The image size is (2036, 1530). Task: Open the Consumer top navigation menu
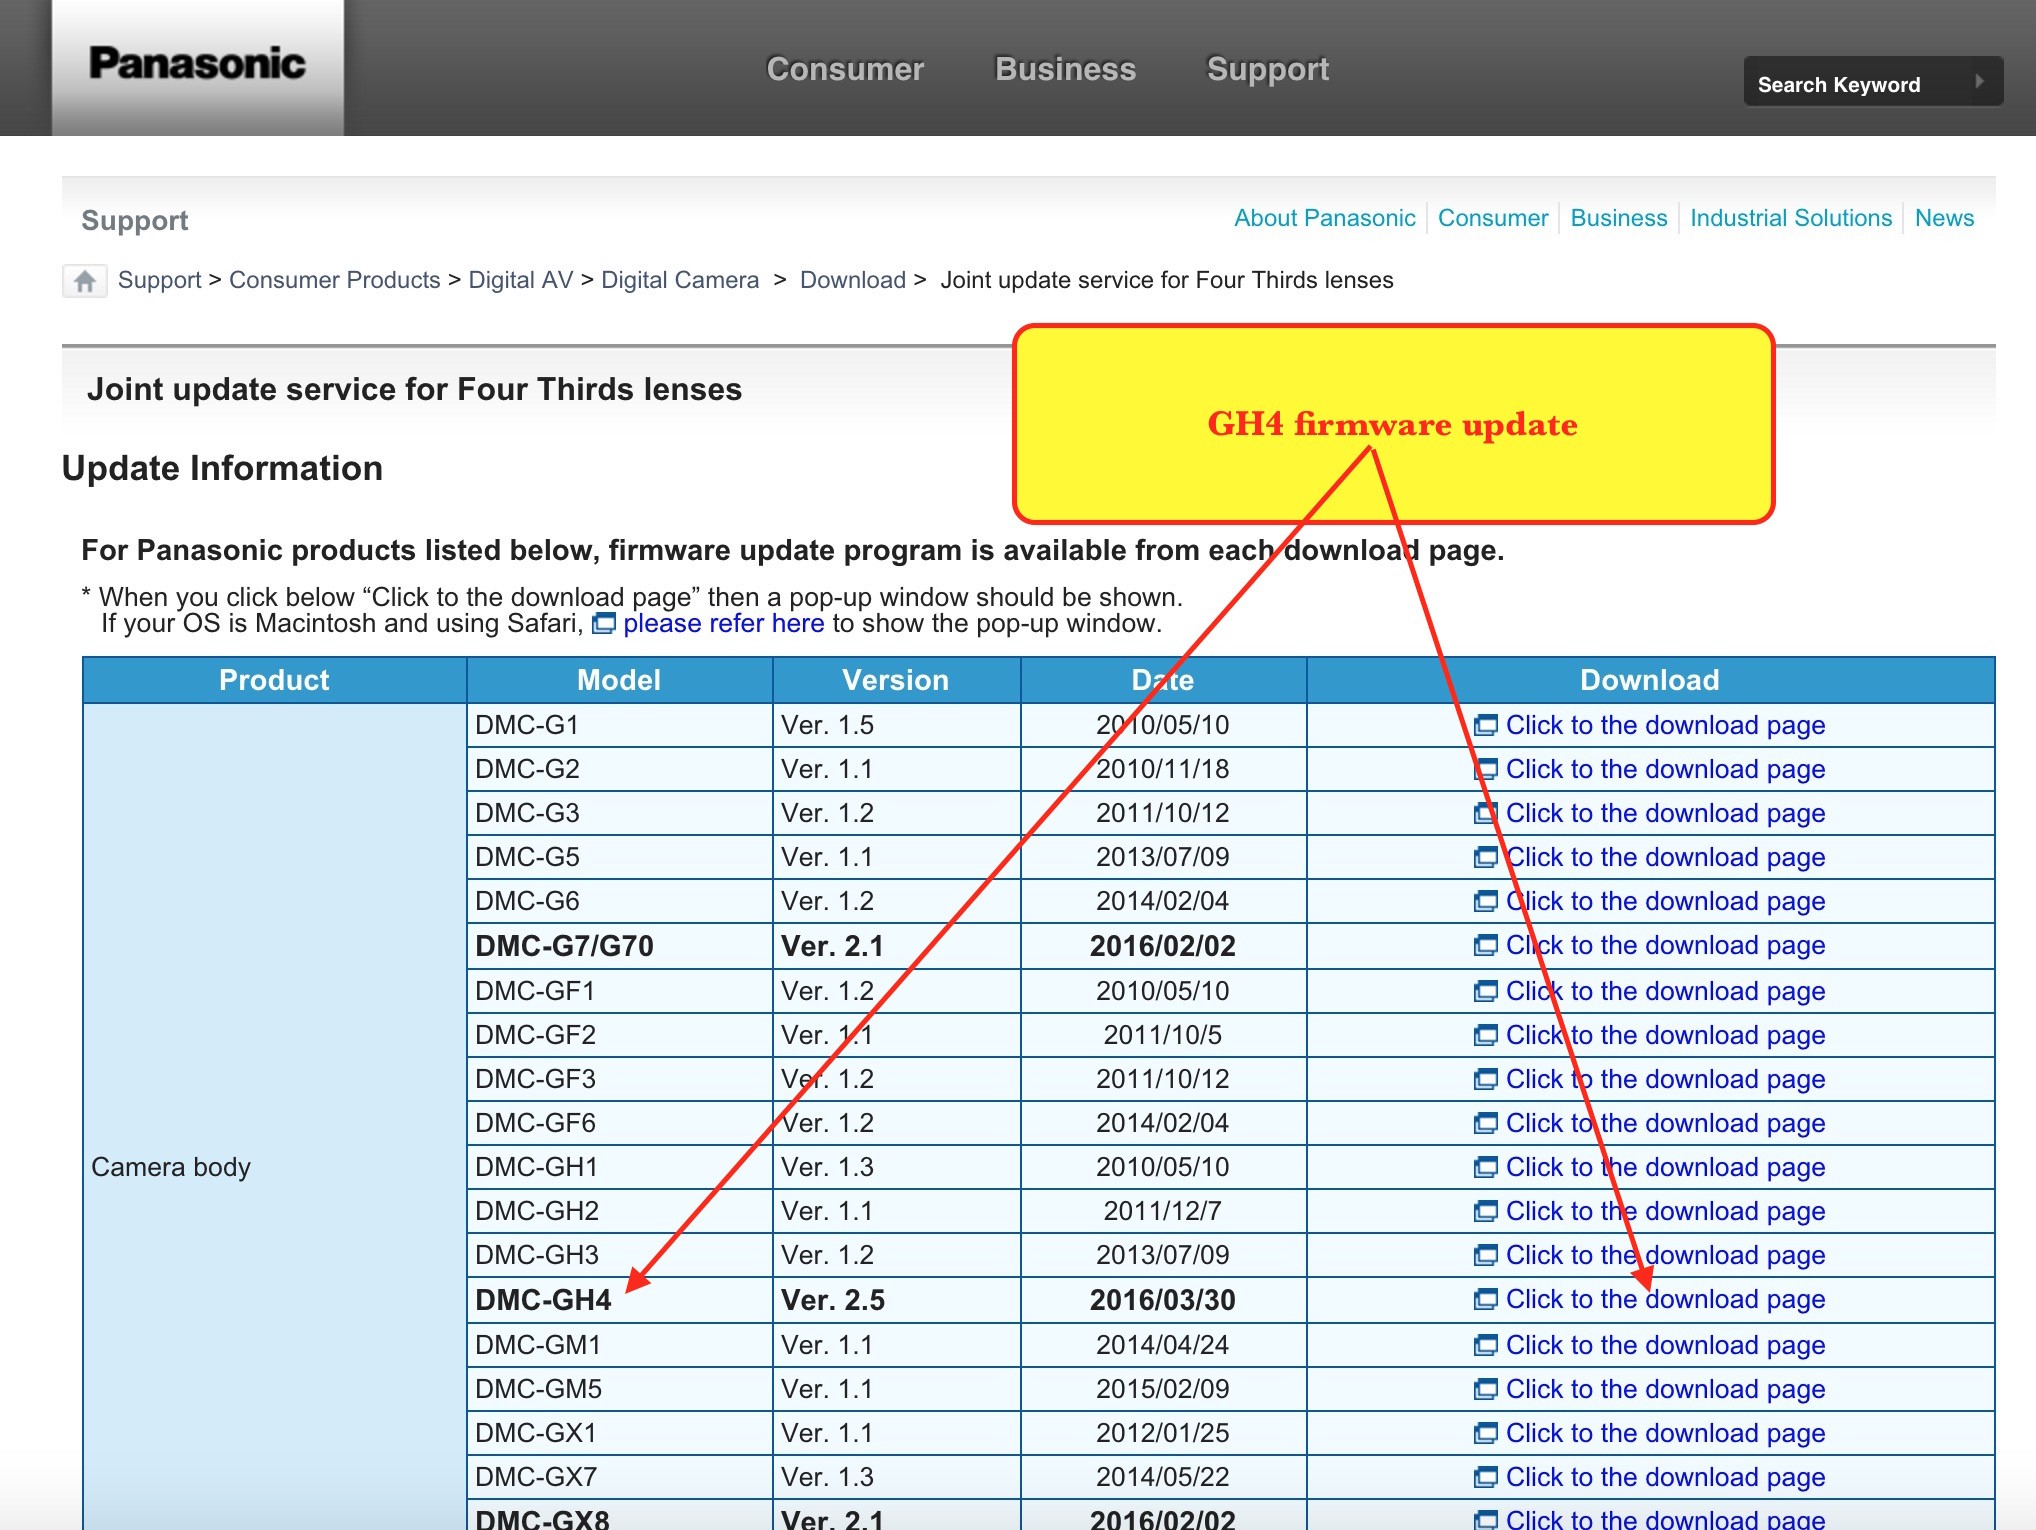pos(845,69)
